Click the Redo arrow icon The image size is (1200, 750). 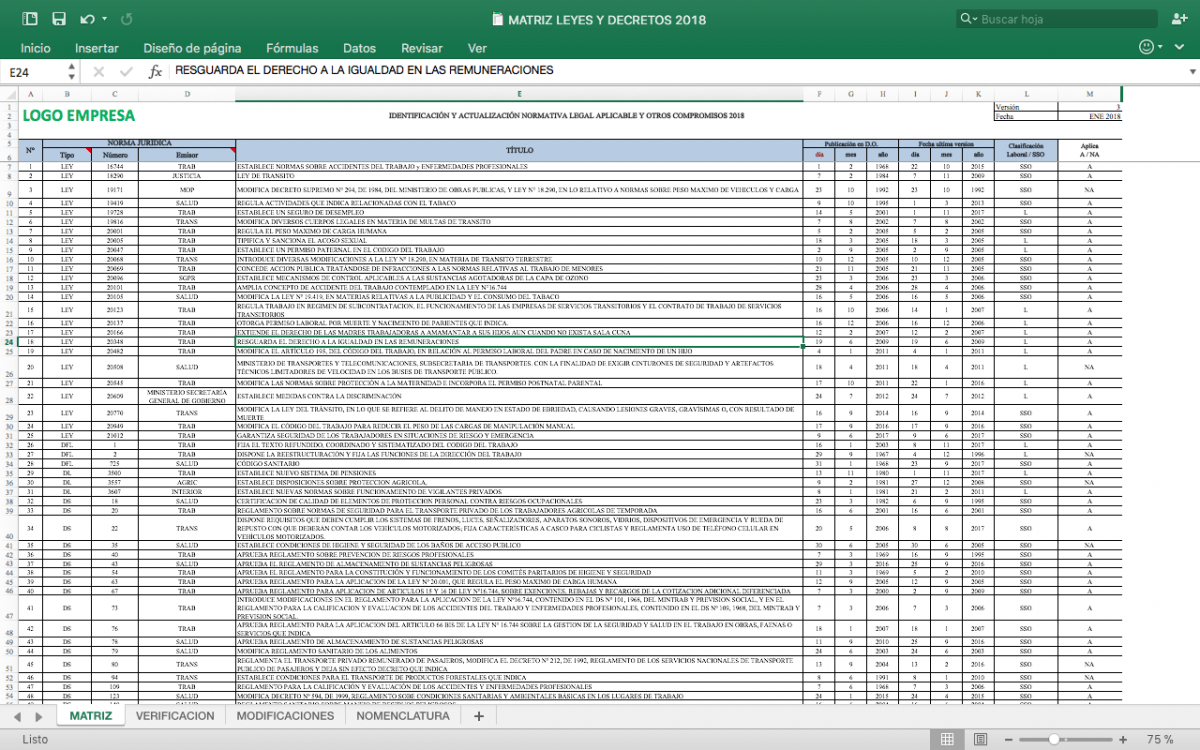coord(126,19)
